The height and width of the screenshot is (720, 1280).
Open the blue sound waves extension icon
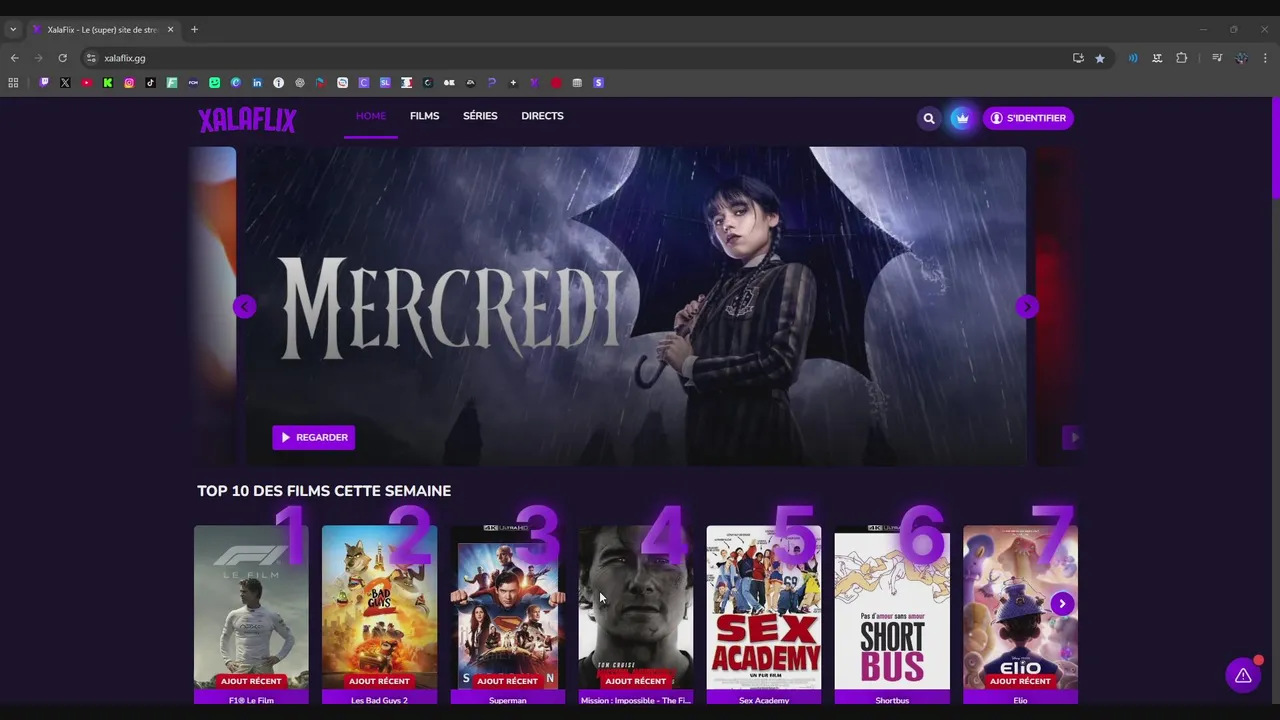tap(1133, 58)
